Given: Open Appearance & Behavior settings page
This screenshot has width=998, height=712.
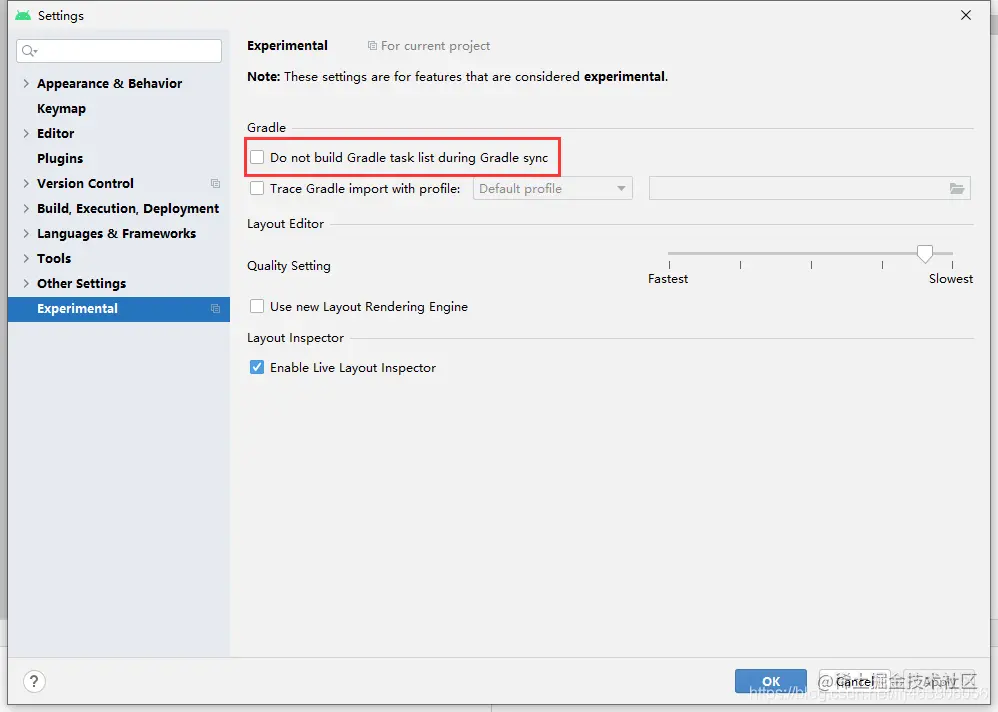Looking at the screenshot, I should (109, 83).
